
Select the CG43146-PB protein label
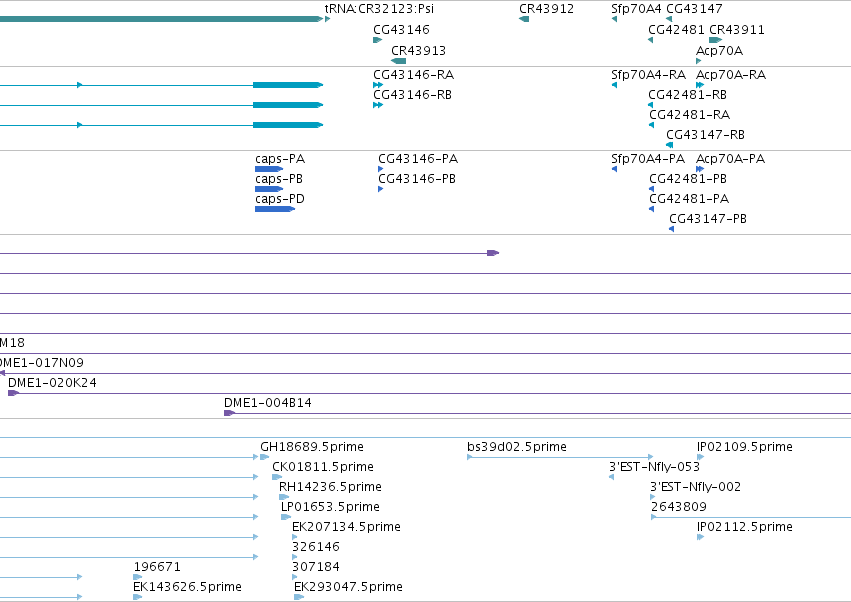click(417, 179)
